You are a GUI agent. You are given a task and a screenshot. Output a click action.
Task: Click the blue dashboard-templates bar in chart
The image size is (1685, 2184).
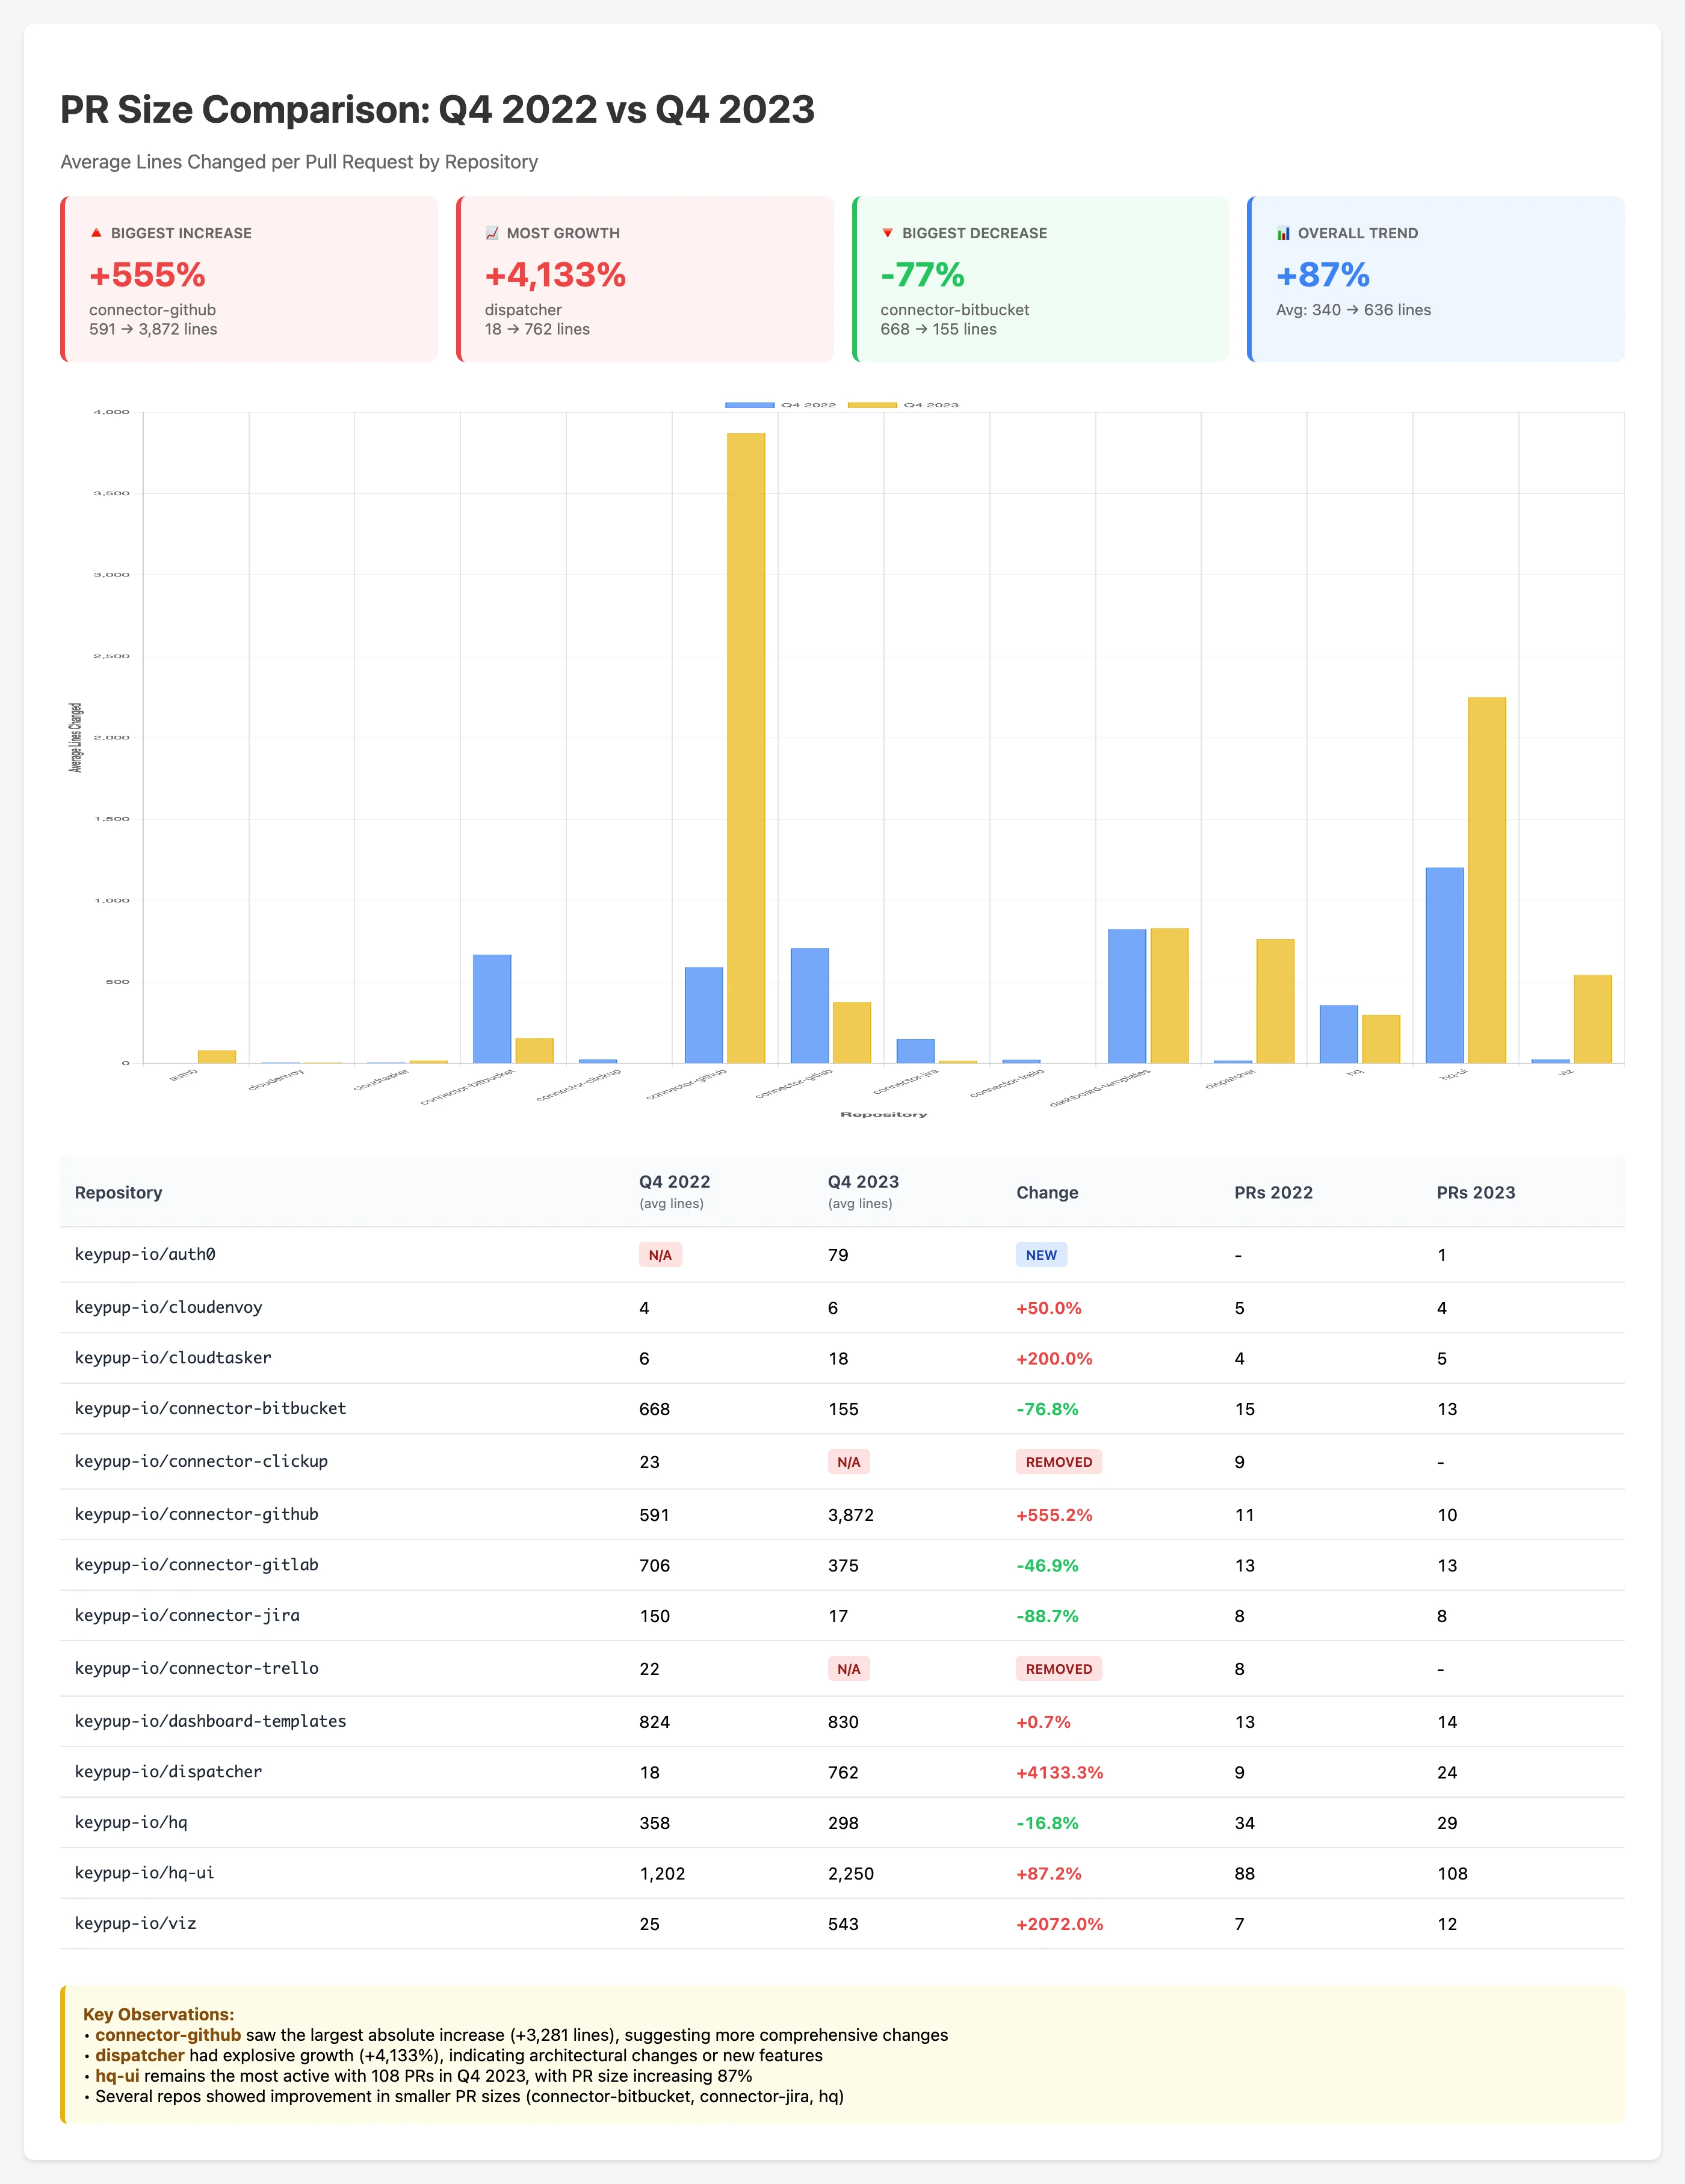pyautogui.click(x=1127, y=996)
